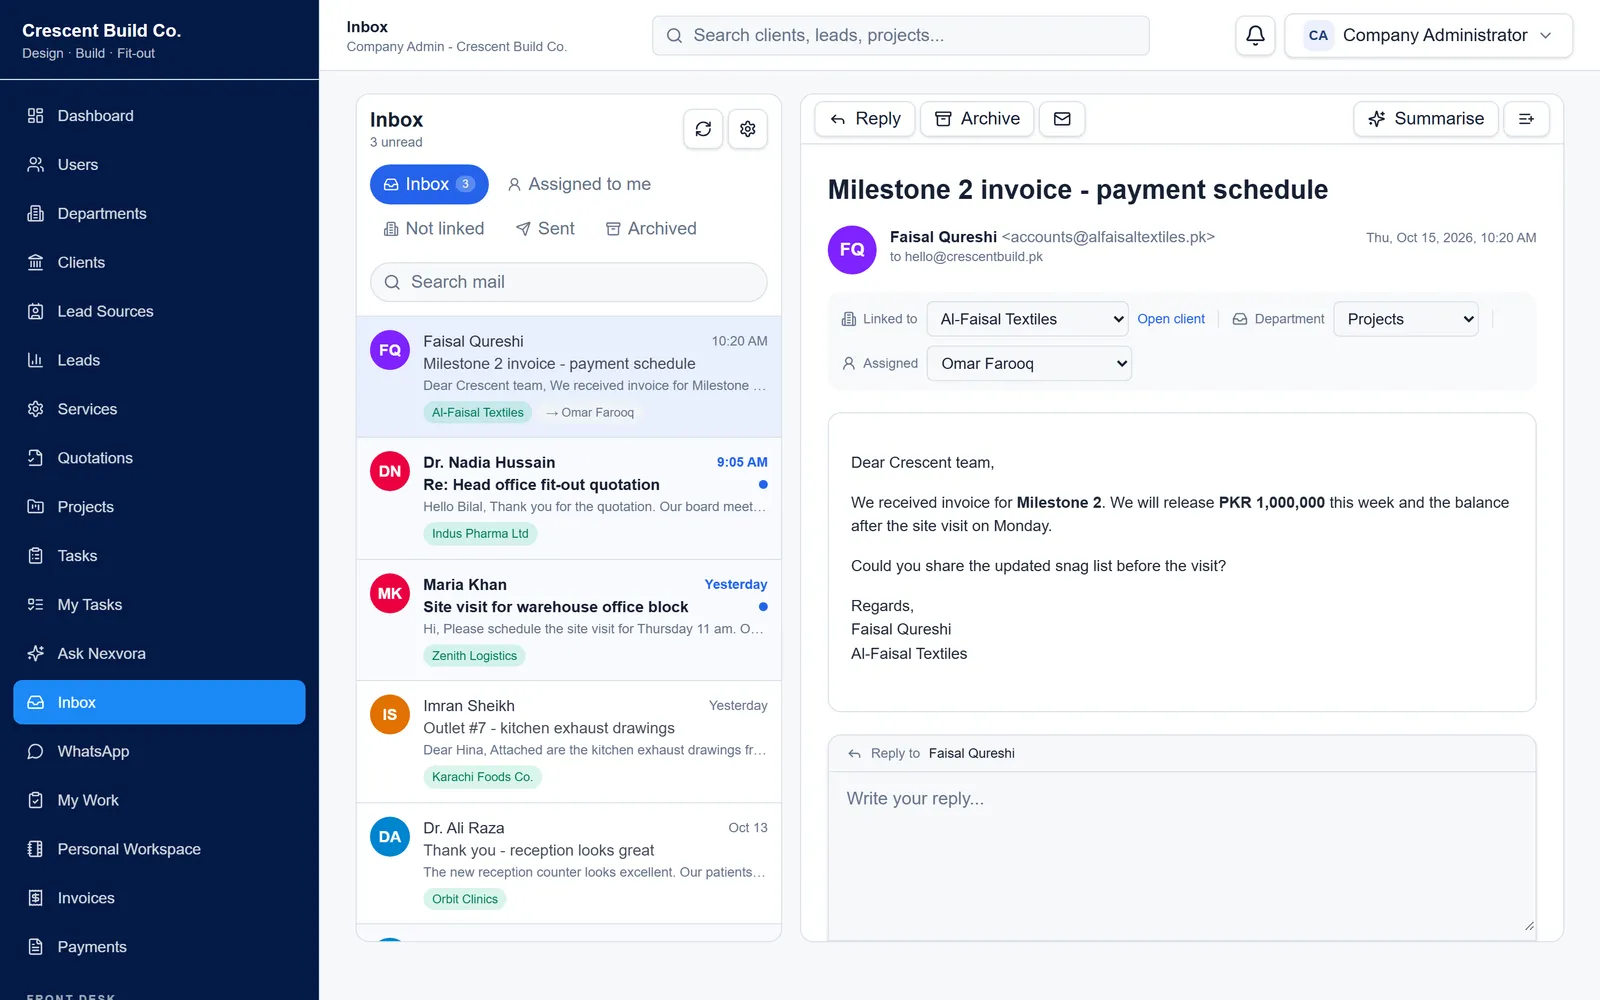Open Departments in sidebar

tap(160, 214)
